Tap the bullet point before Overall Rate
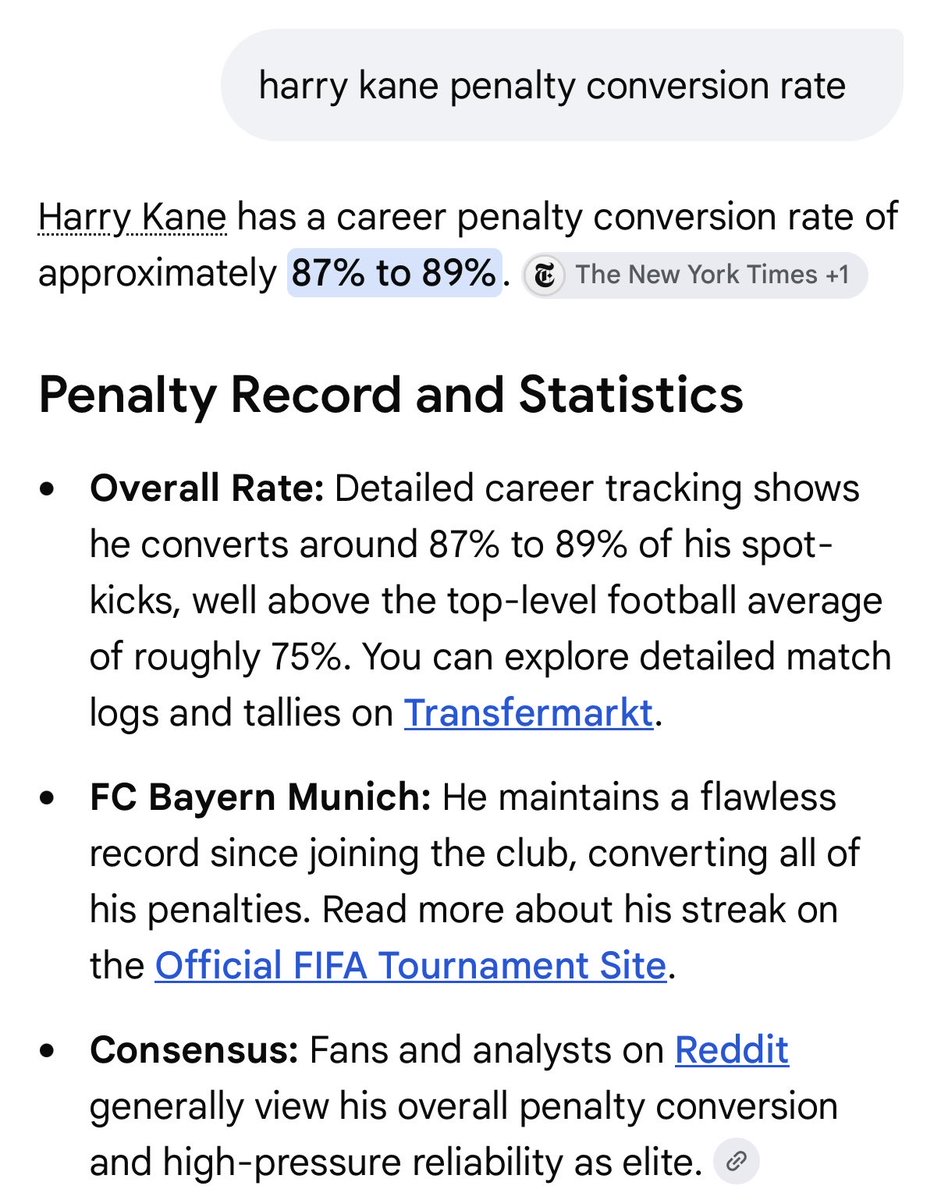941x1200 pixels. click(47, 491)
